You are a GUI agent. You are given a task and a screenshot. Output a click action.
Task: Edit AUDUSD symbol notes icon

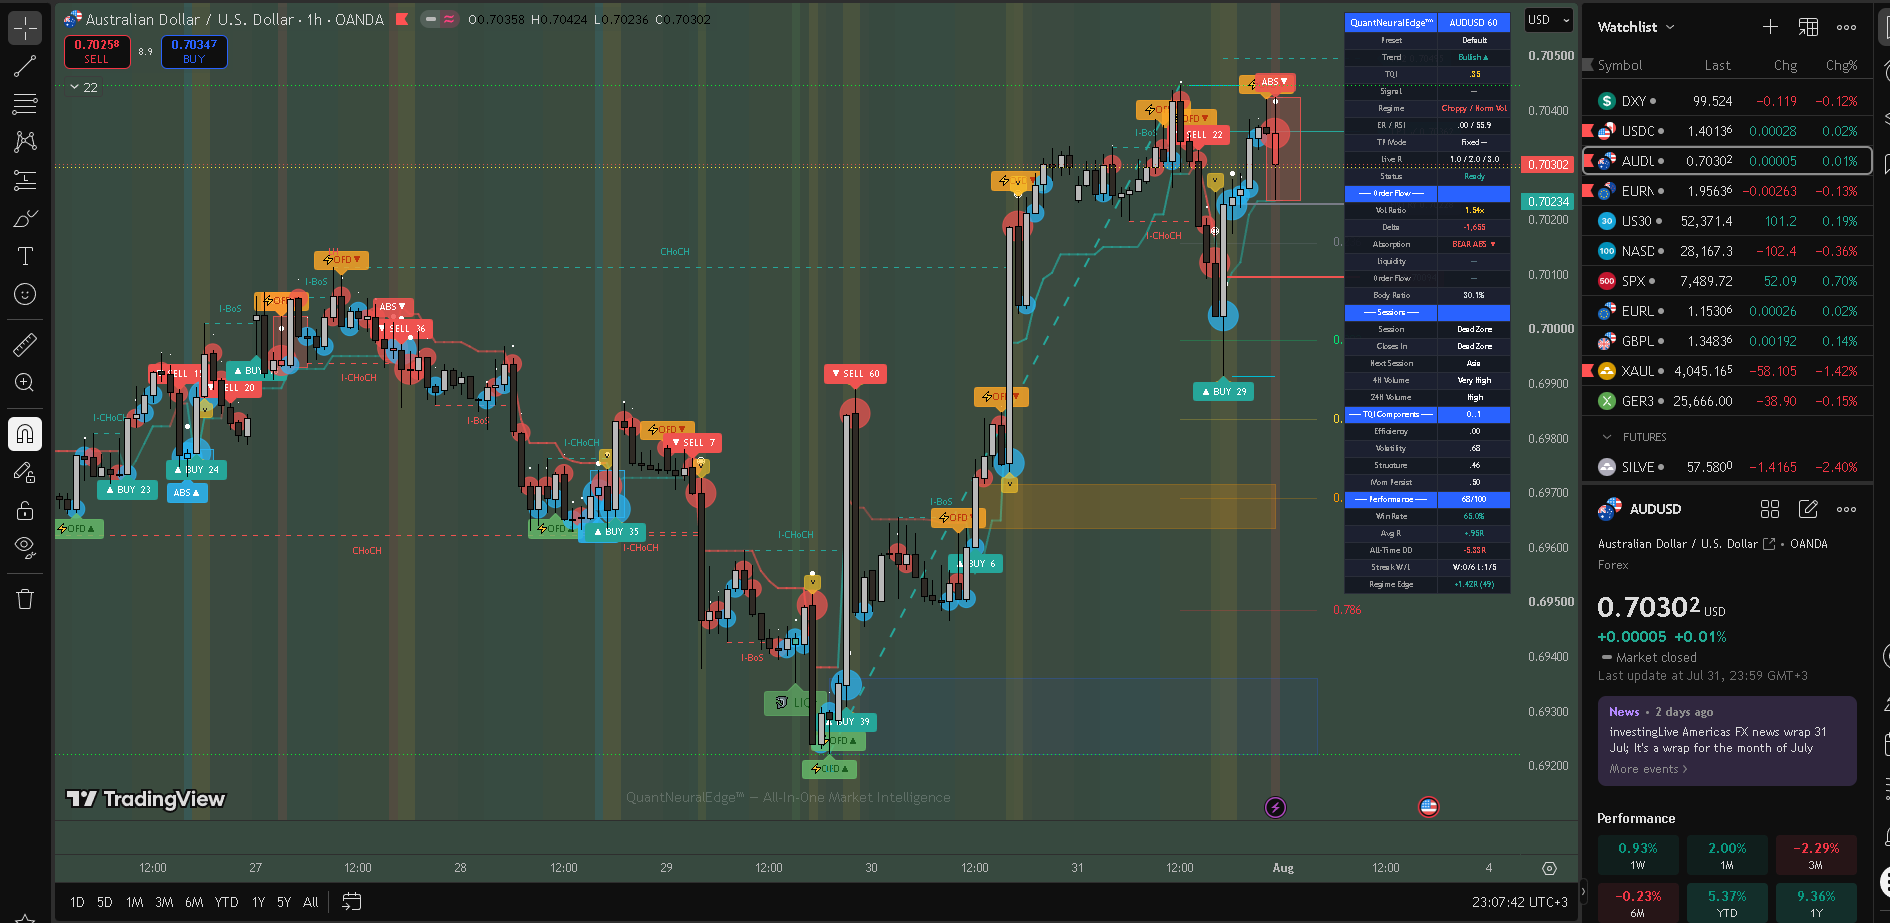[x=1808, y=509]
